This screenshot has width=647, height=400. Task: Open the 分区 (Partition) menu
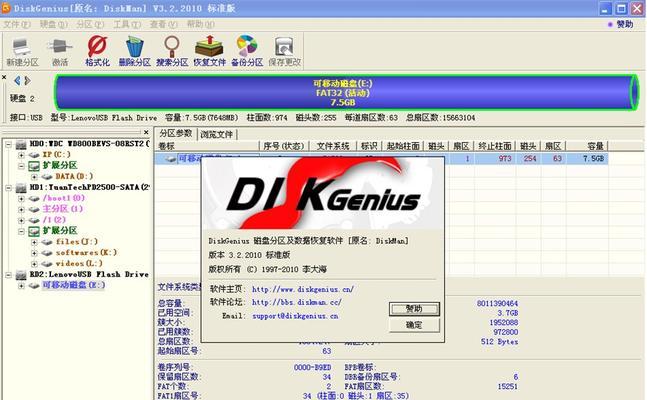click(90, 24)
